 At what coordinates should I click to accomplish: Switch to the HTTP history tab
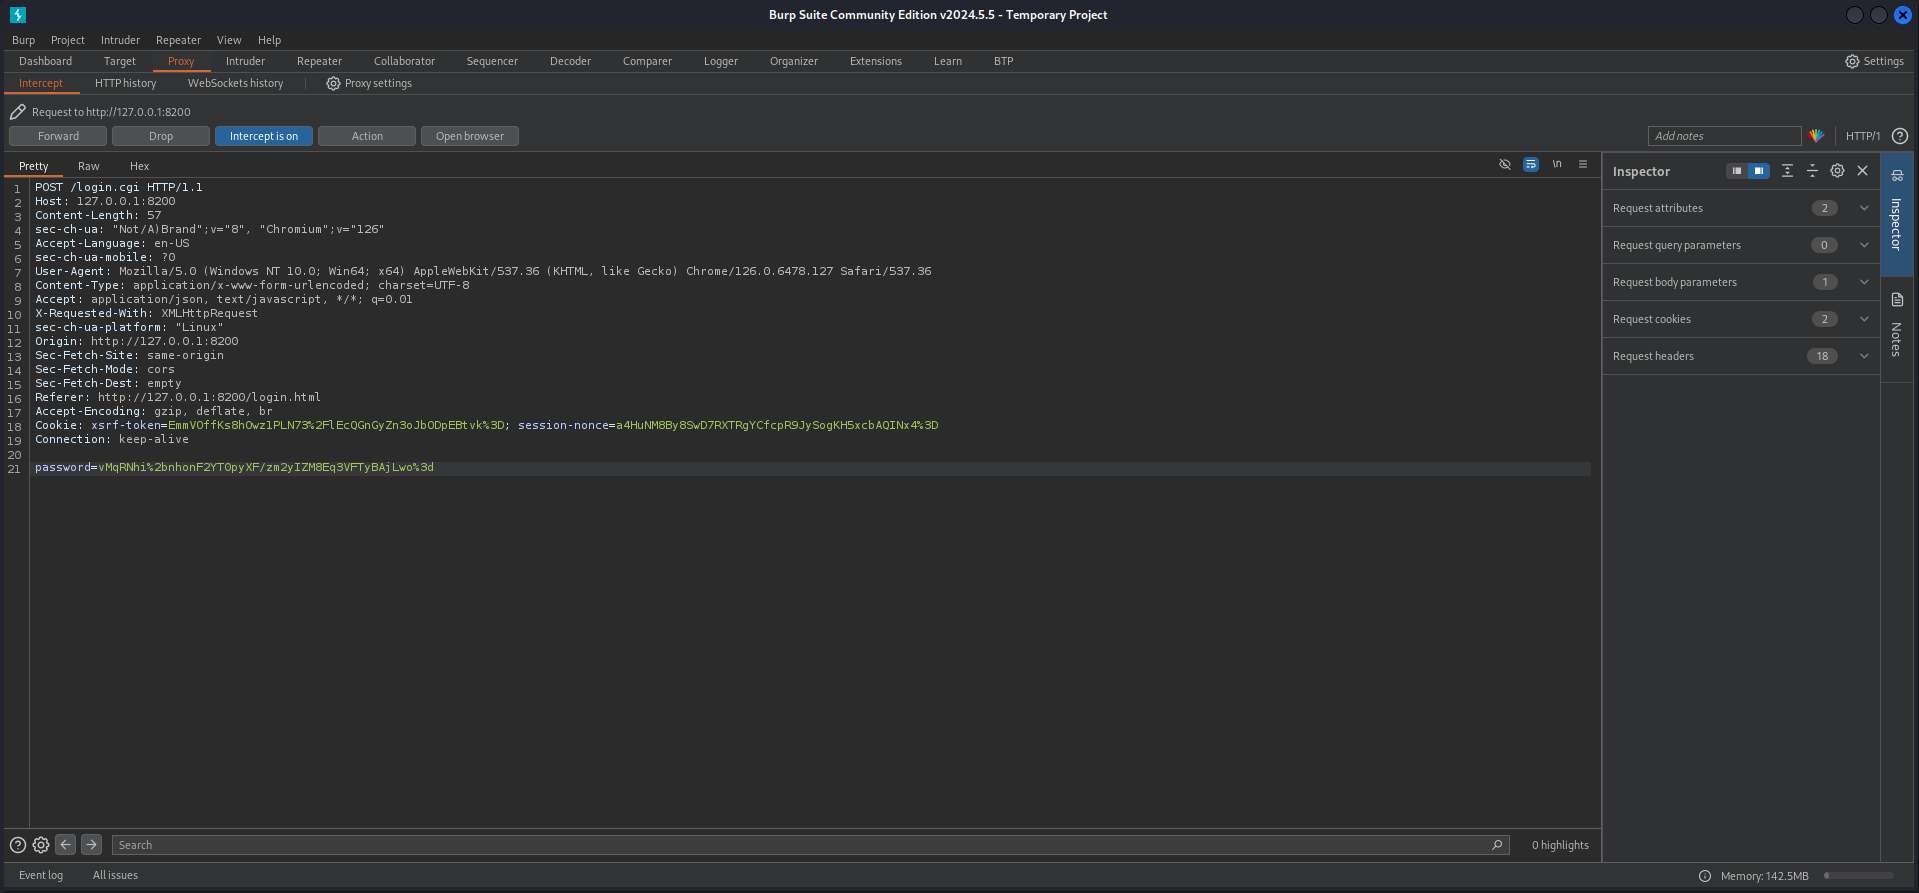click(125, 83)
